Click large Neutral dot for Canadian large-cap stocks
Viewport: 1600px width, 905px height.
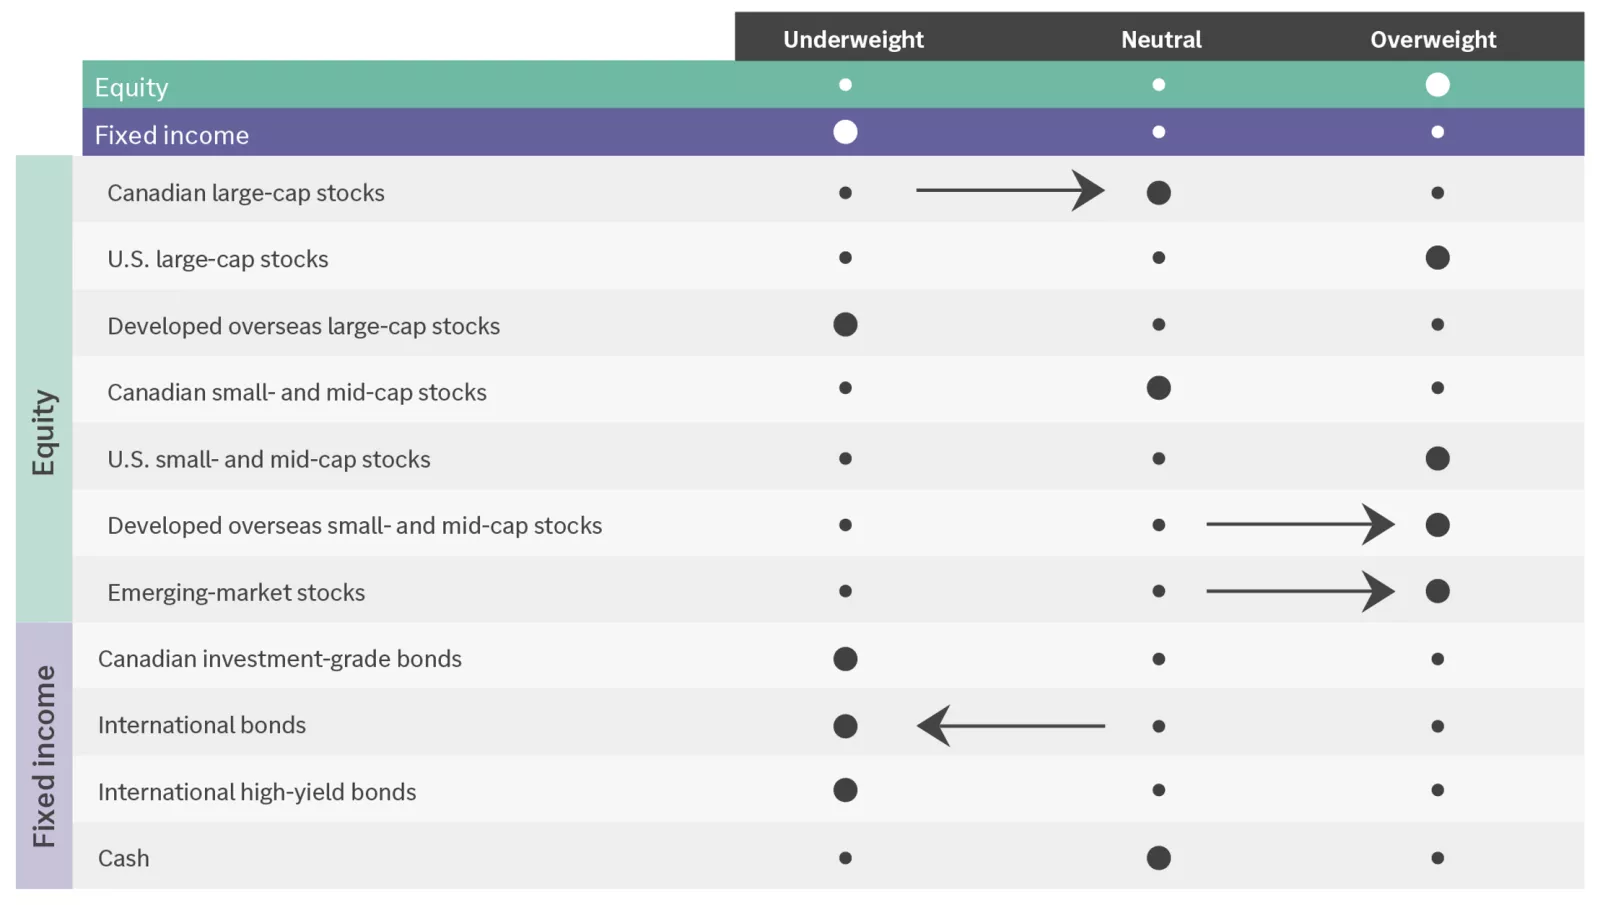pos(1158,193)
